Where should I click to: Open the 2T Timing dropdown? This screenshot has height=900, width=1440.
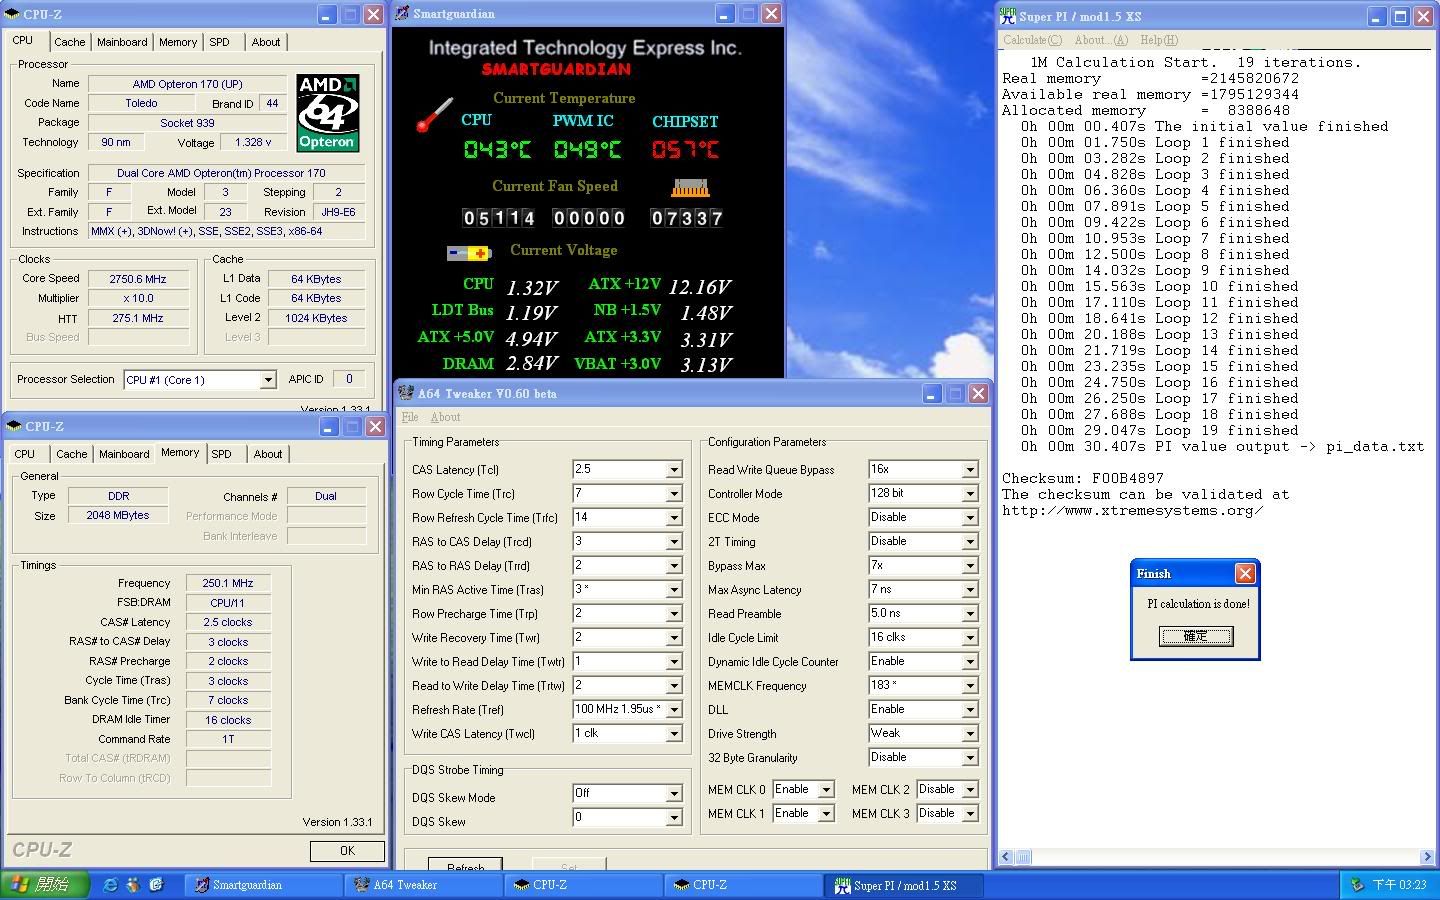pos(970,541)
